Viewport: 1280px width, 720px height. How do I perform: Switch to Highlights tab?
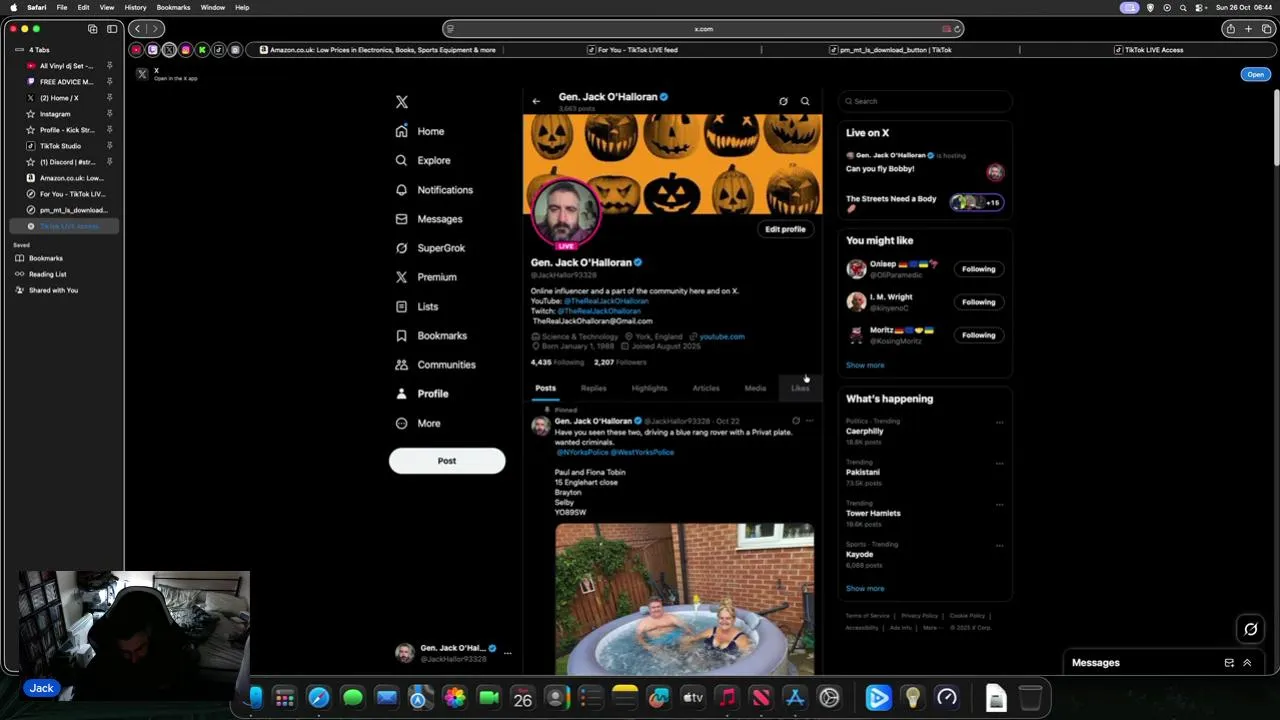(x=649, y=388)
